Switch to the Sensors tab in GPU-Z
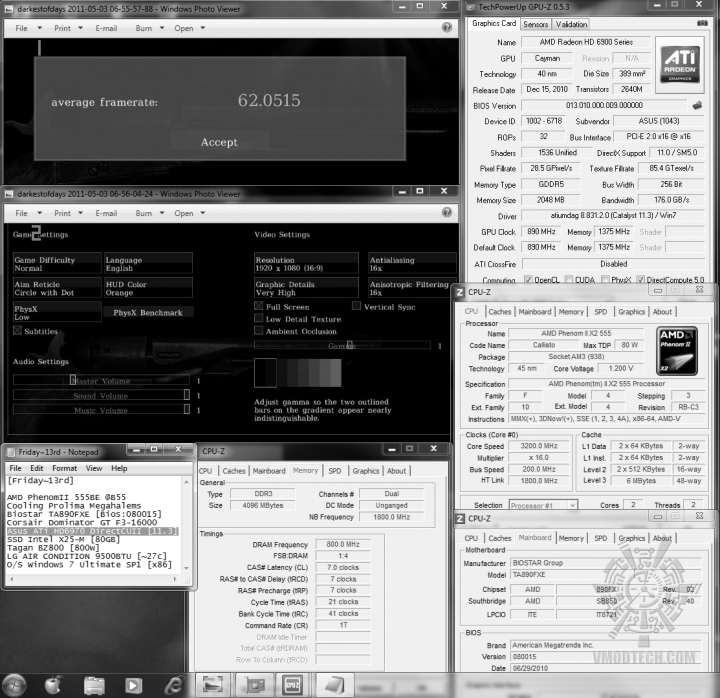720x698 pixels. 535,24
